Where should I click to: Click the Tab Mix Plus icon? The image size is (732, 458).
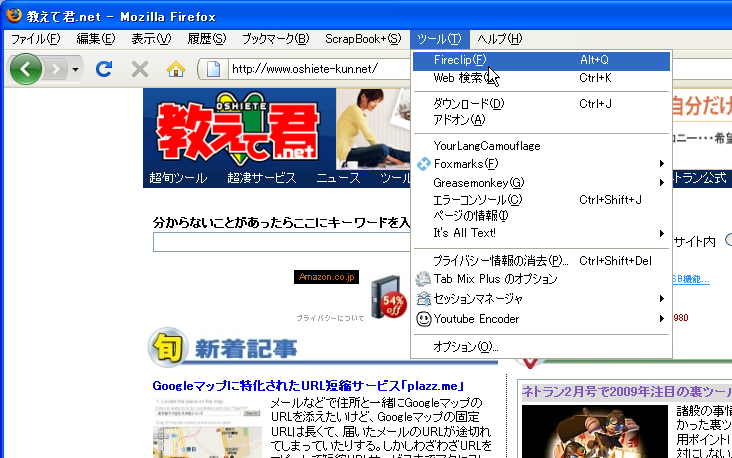pyautogui.click(x=423, y=279)
